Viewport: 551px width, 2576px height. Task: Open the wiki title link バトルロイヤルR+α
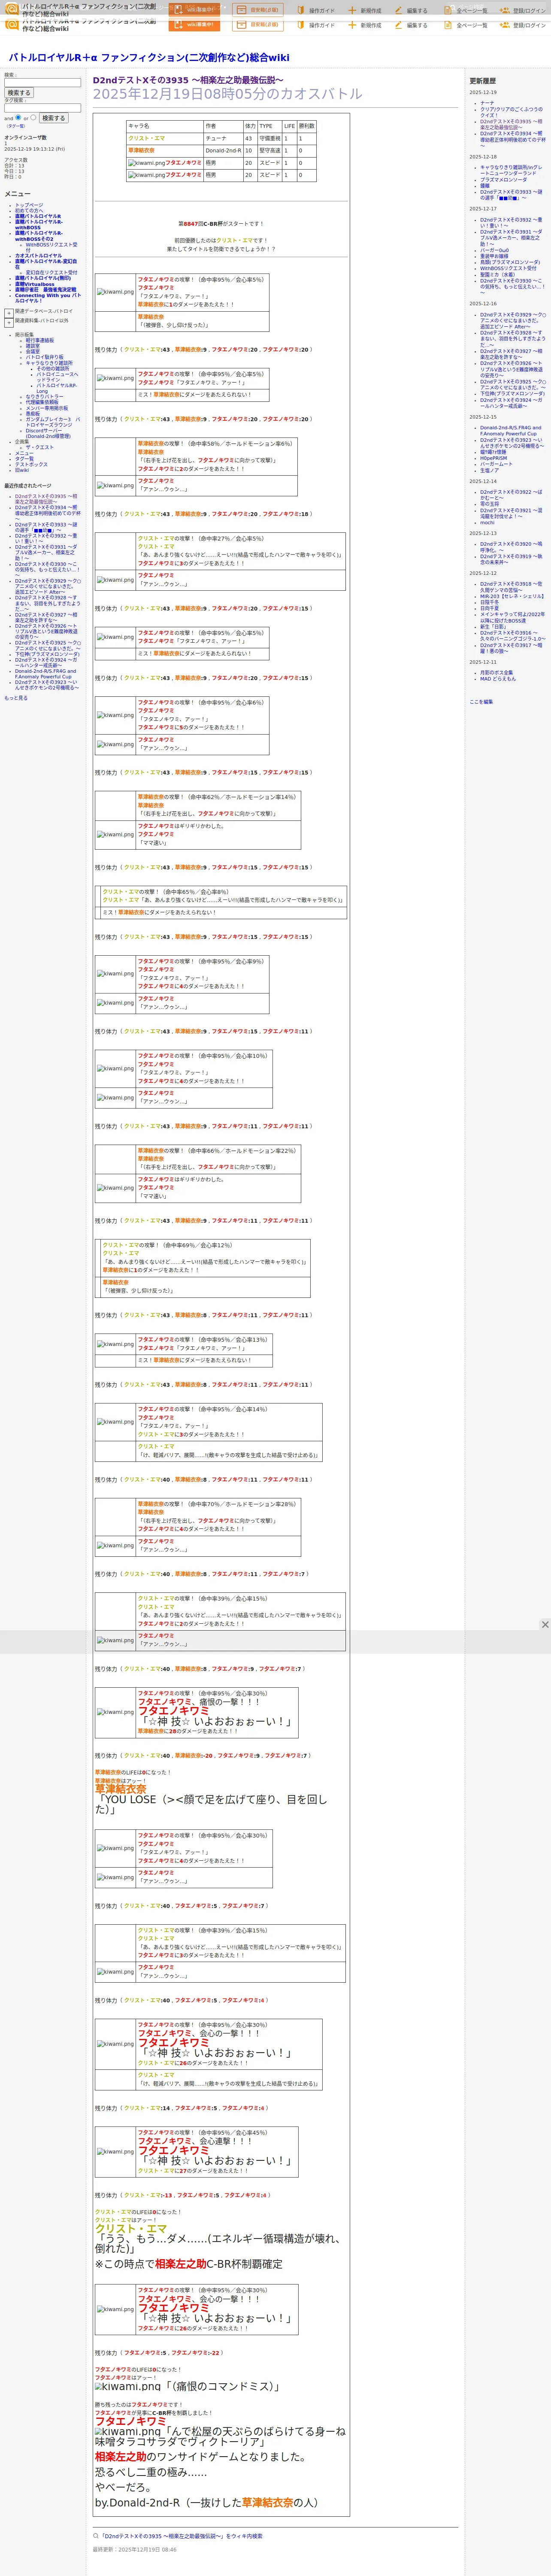pos(149,57)
